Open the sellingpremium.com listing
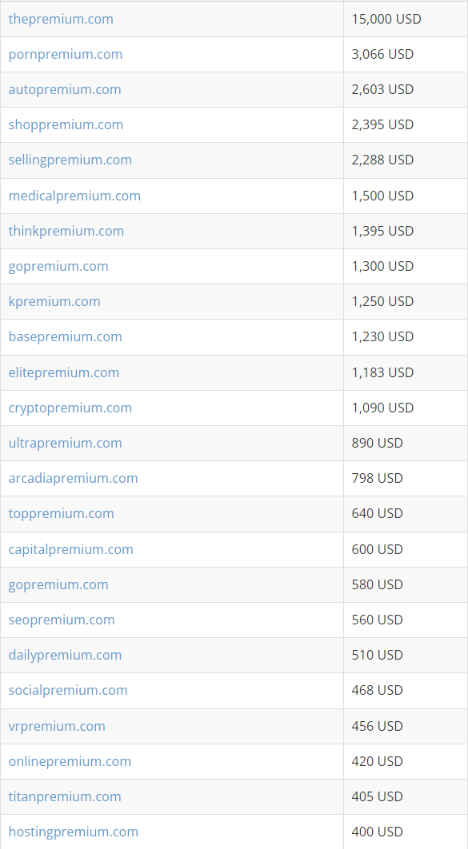The image size is (468, 849). [70, 160]
